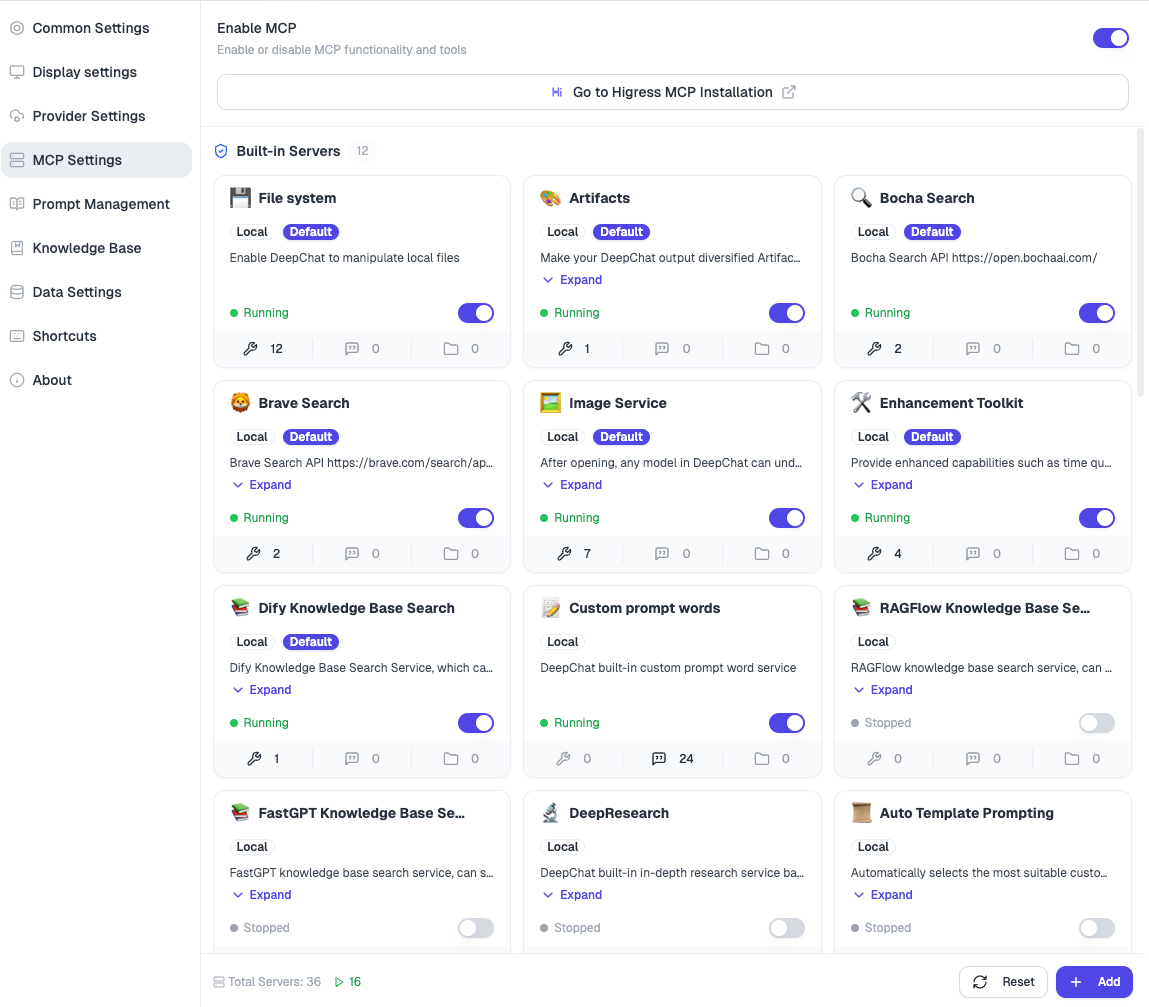1149x1007 pixels.
Task: Expand the Artifacts description
Action: tap(572, 280)
